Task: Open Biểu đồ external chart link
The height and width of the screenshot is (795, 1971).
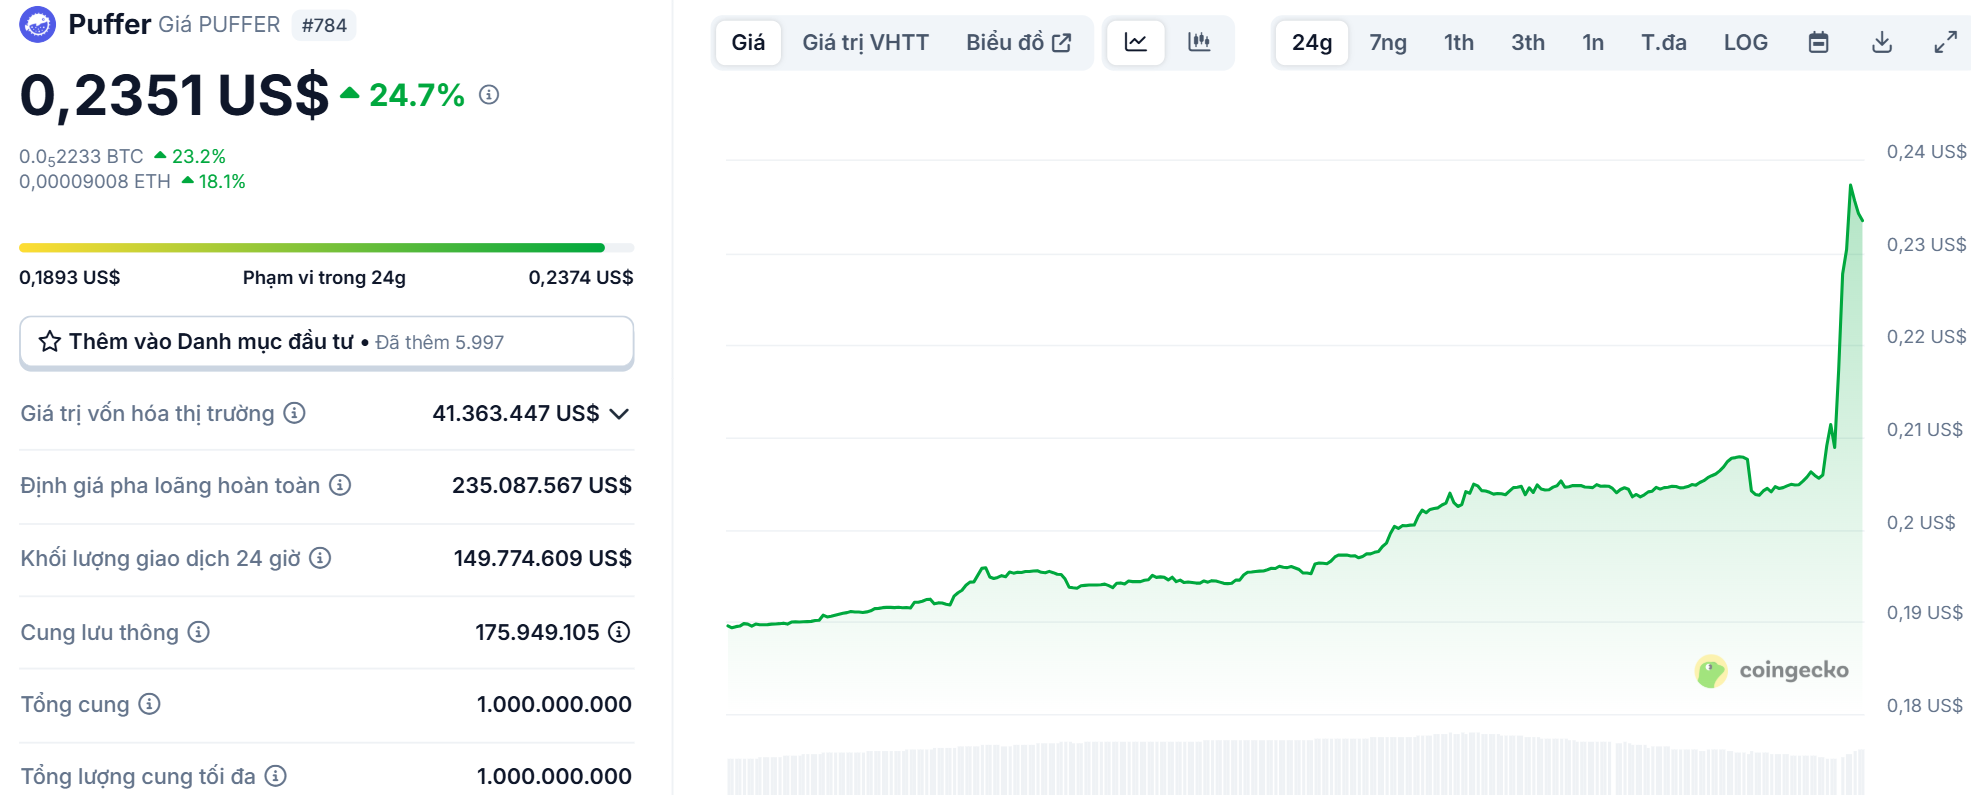Action: (x=1019, y=43)
